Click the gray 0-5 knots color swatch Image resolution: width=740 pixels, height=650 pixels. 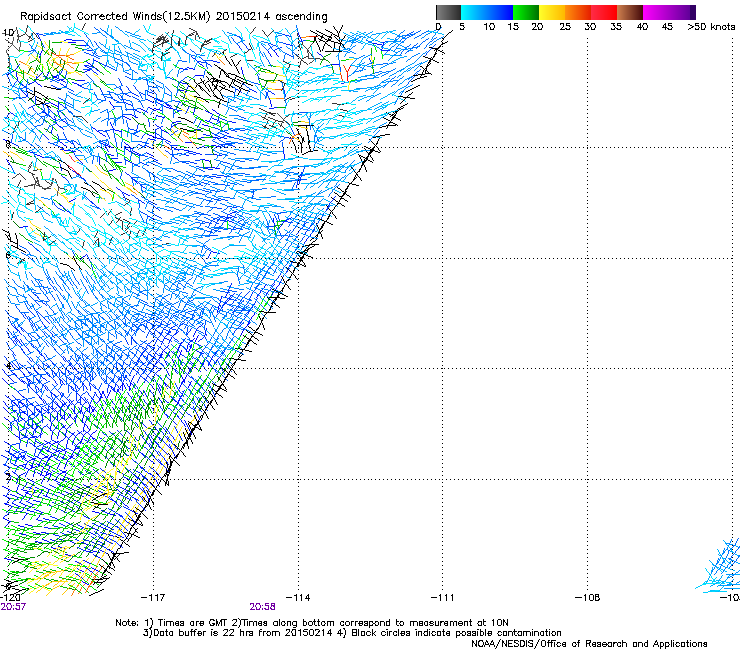click(448, 12)
